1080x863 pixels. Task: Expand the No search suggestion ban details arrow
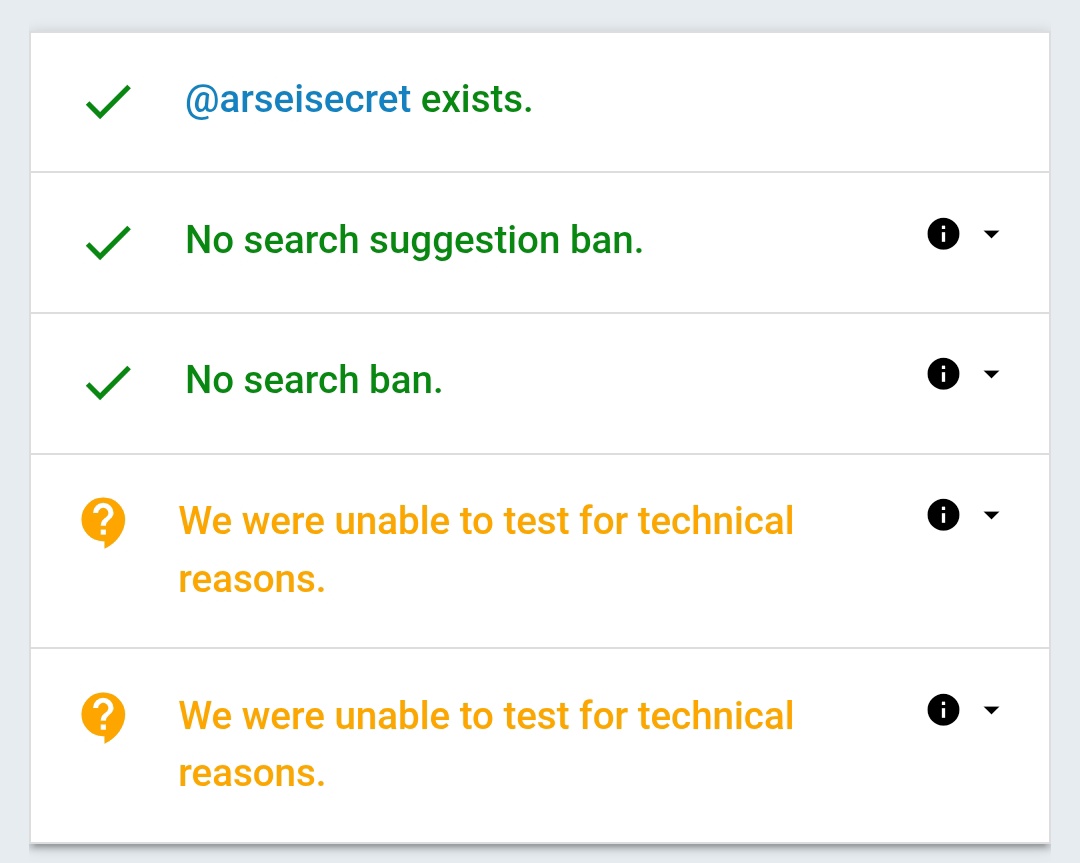click(991, 234)
